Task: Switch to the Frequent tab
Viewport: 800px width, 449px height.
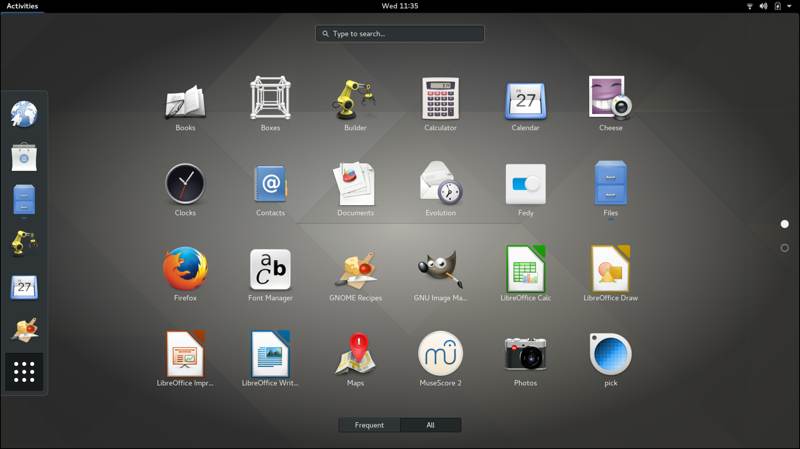Action: pos(369,425)
